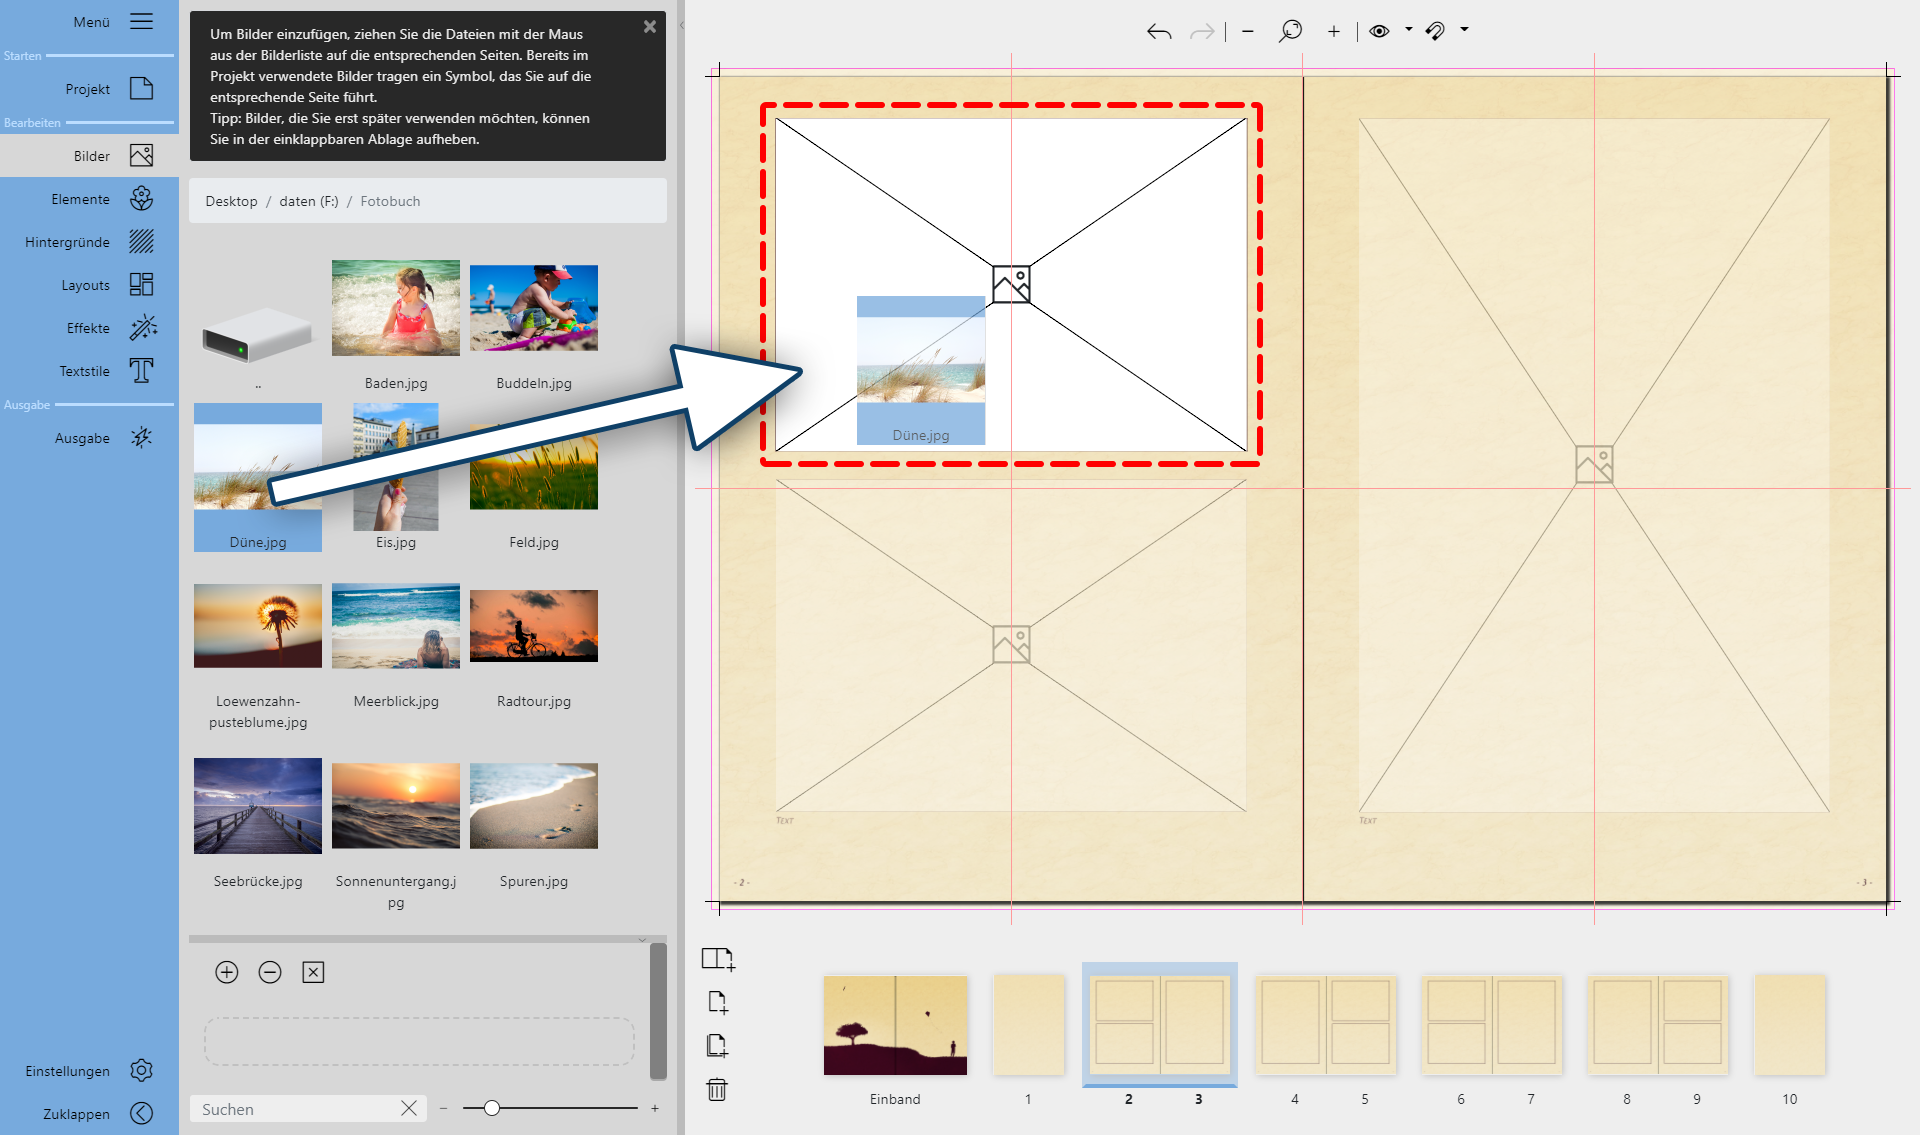
Task: Open the dropdown arrow beside magnet icon
Action: pos(1464,30)
